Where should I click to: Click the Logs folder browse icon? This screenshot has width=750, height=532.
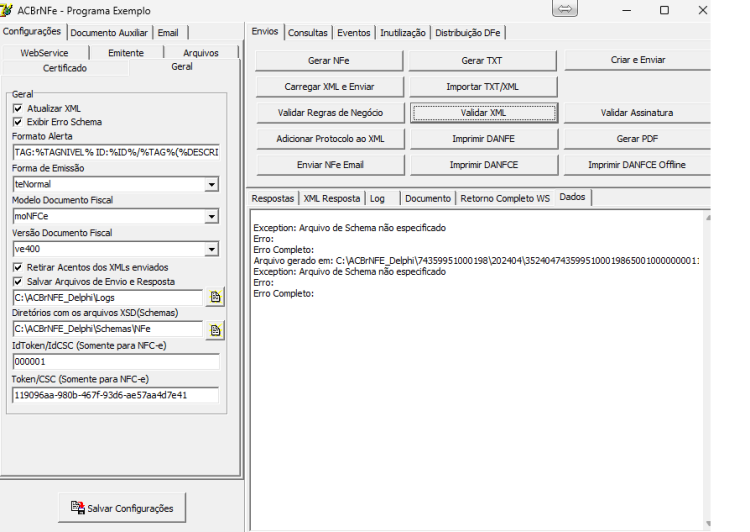[x=215, y=298]
